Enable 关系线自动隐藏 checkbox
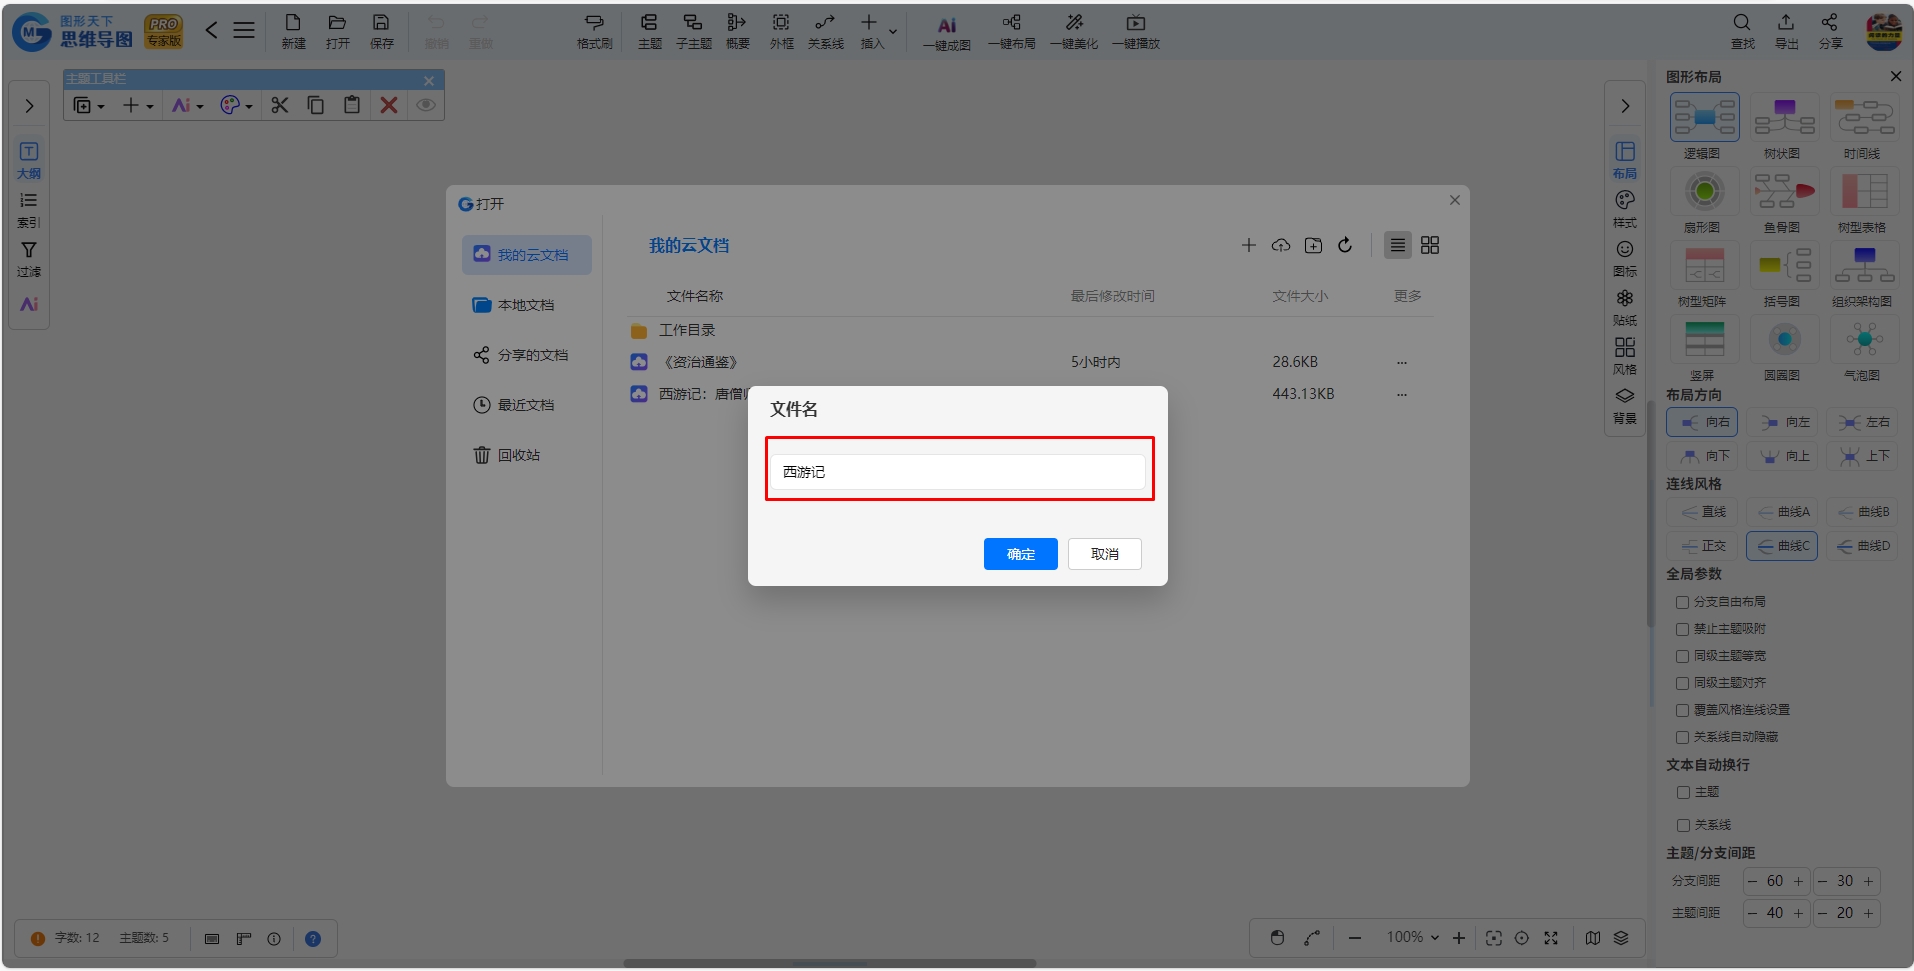 point(1682,737)
